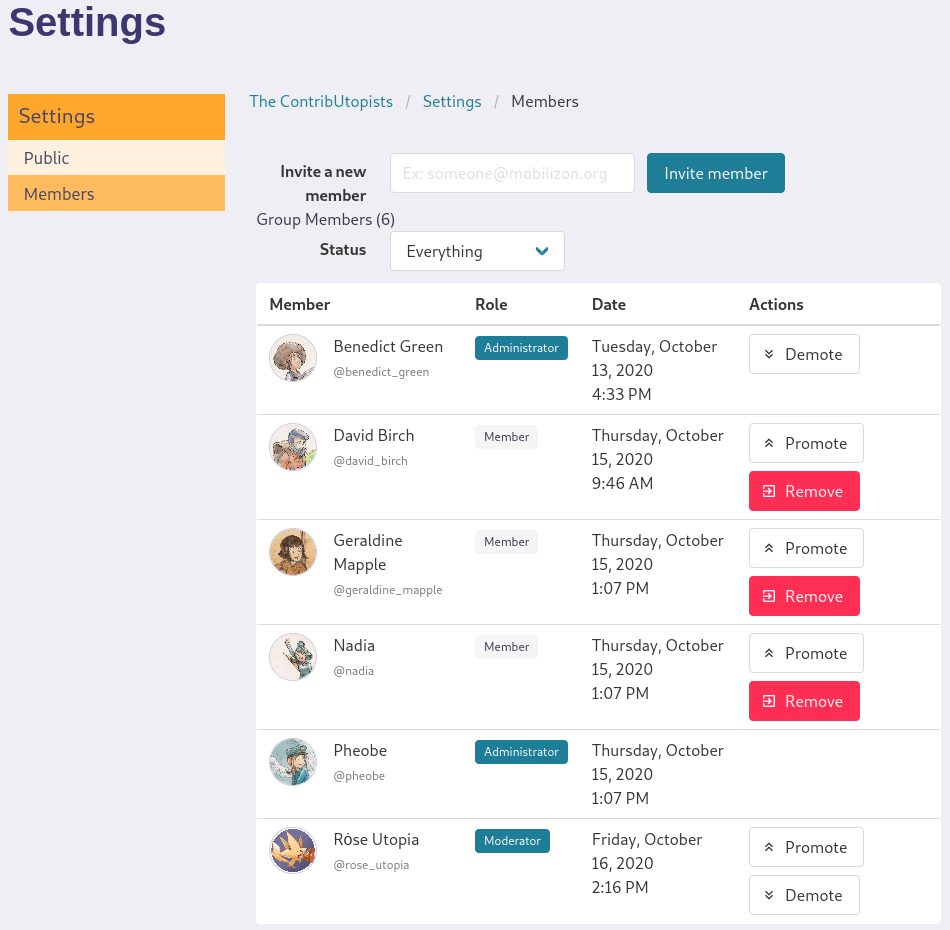This screenshot has height=930, width=950.
Task: Demote Rôse Utopia from Moderator
Action: [804, 895]
